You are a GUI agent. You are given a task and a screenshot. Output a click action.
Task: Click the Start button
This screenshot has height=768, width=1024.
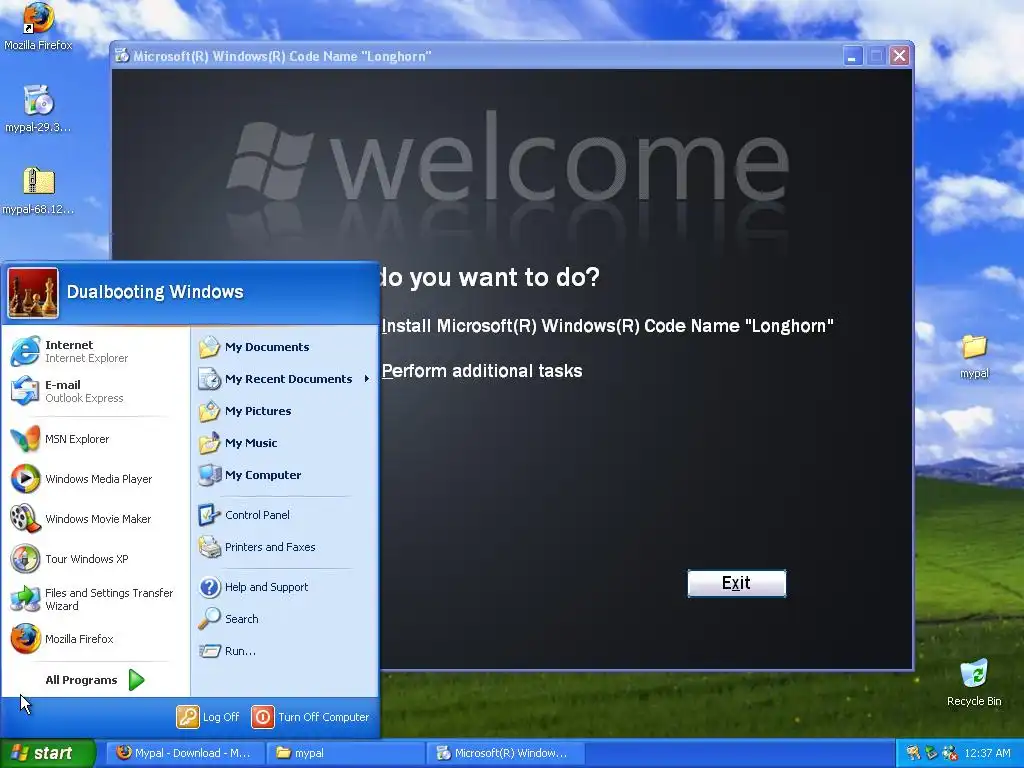(48, 753)
